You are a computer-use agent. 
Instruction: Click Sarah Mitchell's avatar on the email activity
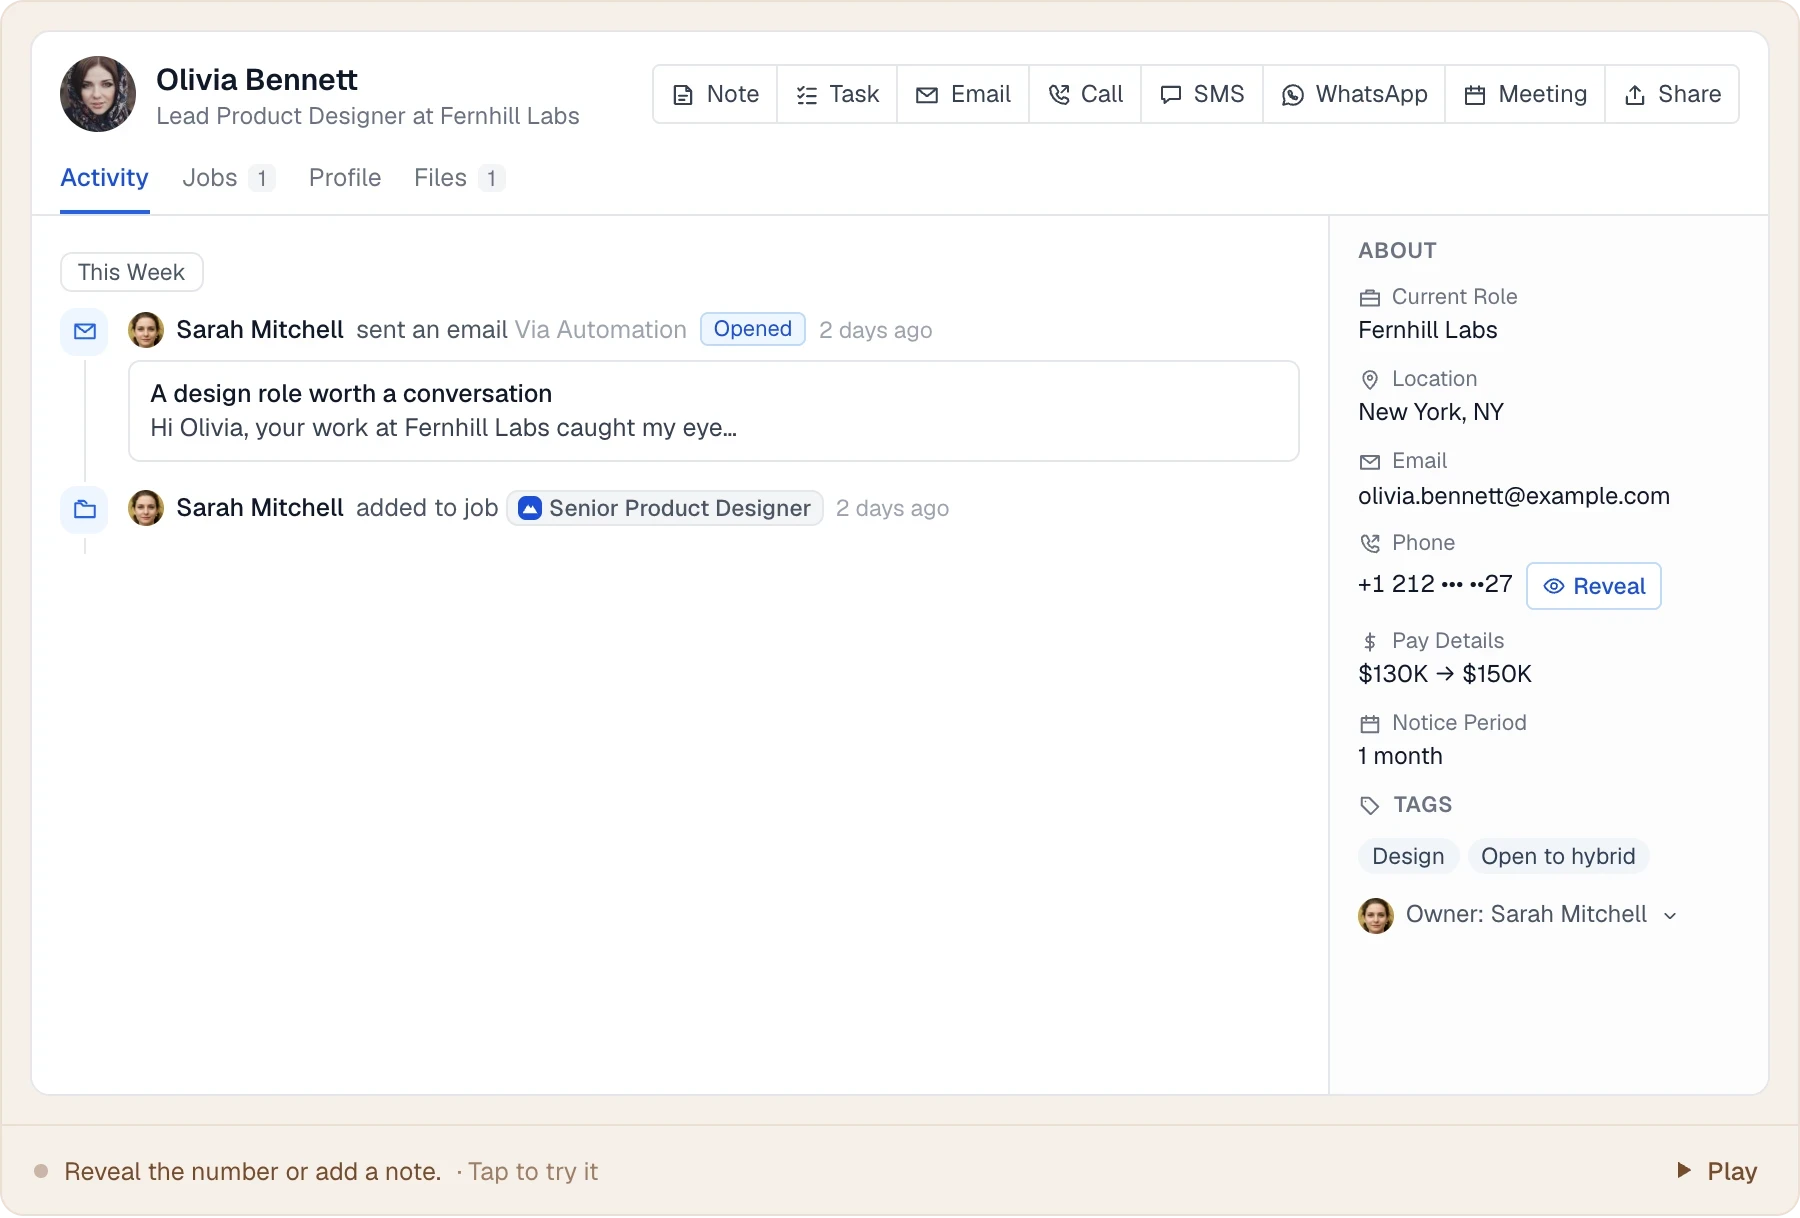click(x=146, y=330)
